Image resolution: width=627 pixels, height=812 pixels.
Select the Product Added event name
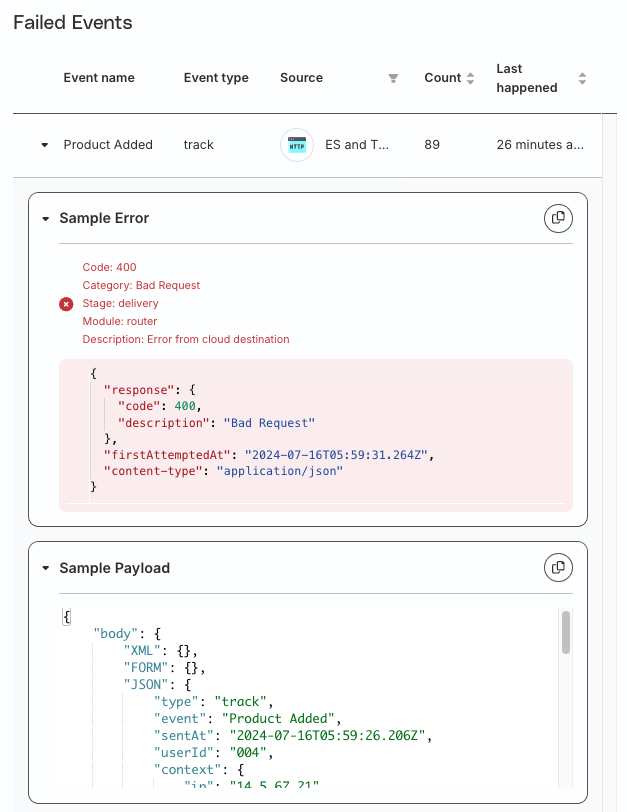coord(108,144)
